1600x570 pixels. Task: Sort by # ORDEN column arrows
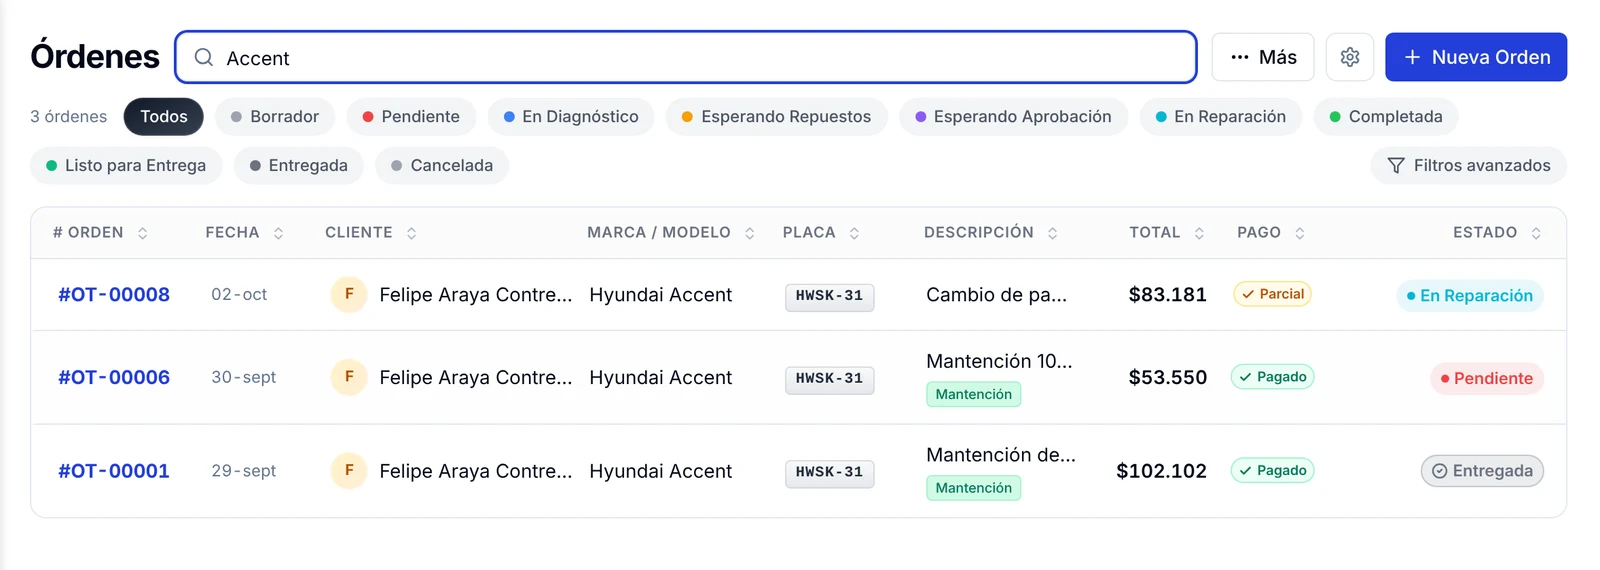pyautogui.click(x=143, y=233)
